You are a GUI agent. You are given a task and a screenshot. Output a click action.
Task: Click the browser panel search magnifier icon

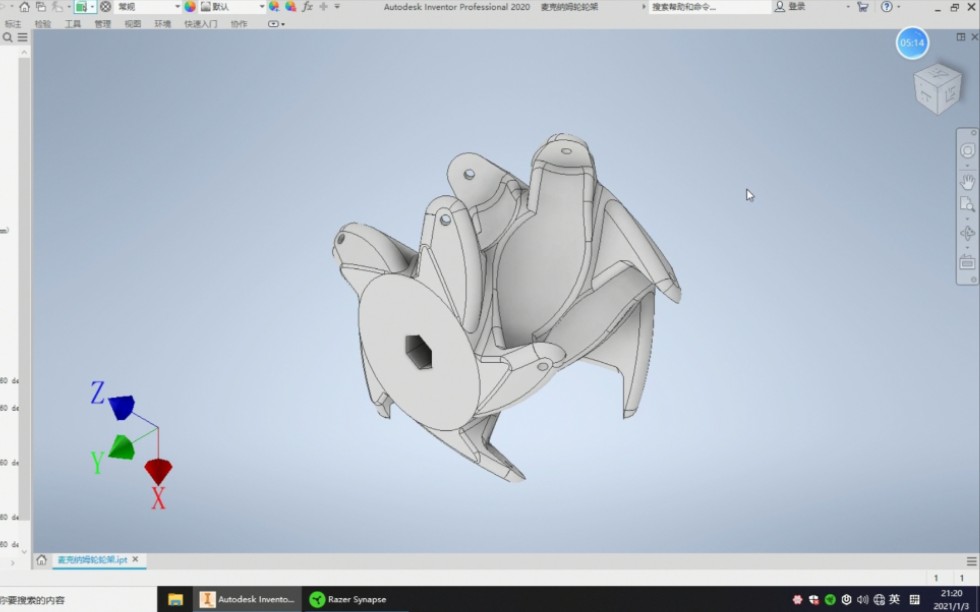(8, 38)
